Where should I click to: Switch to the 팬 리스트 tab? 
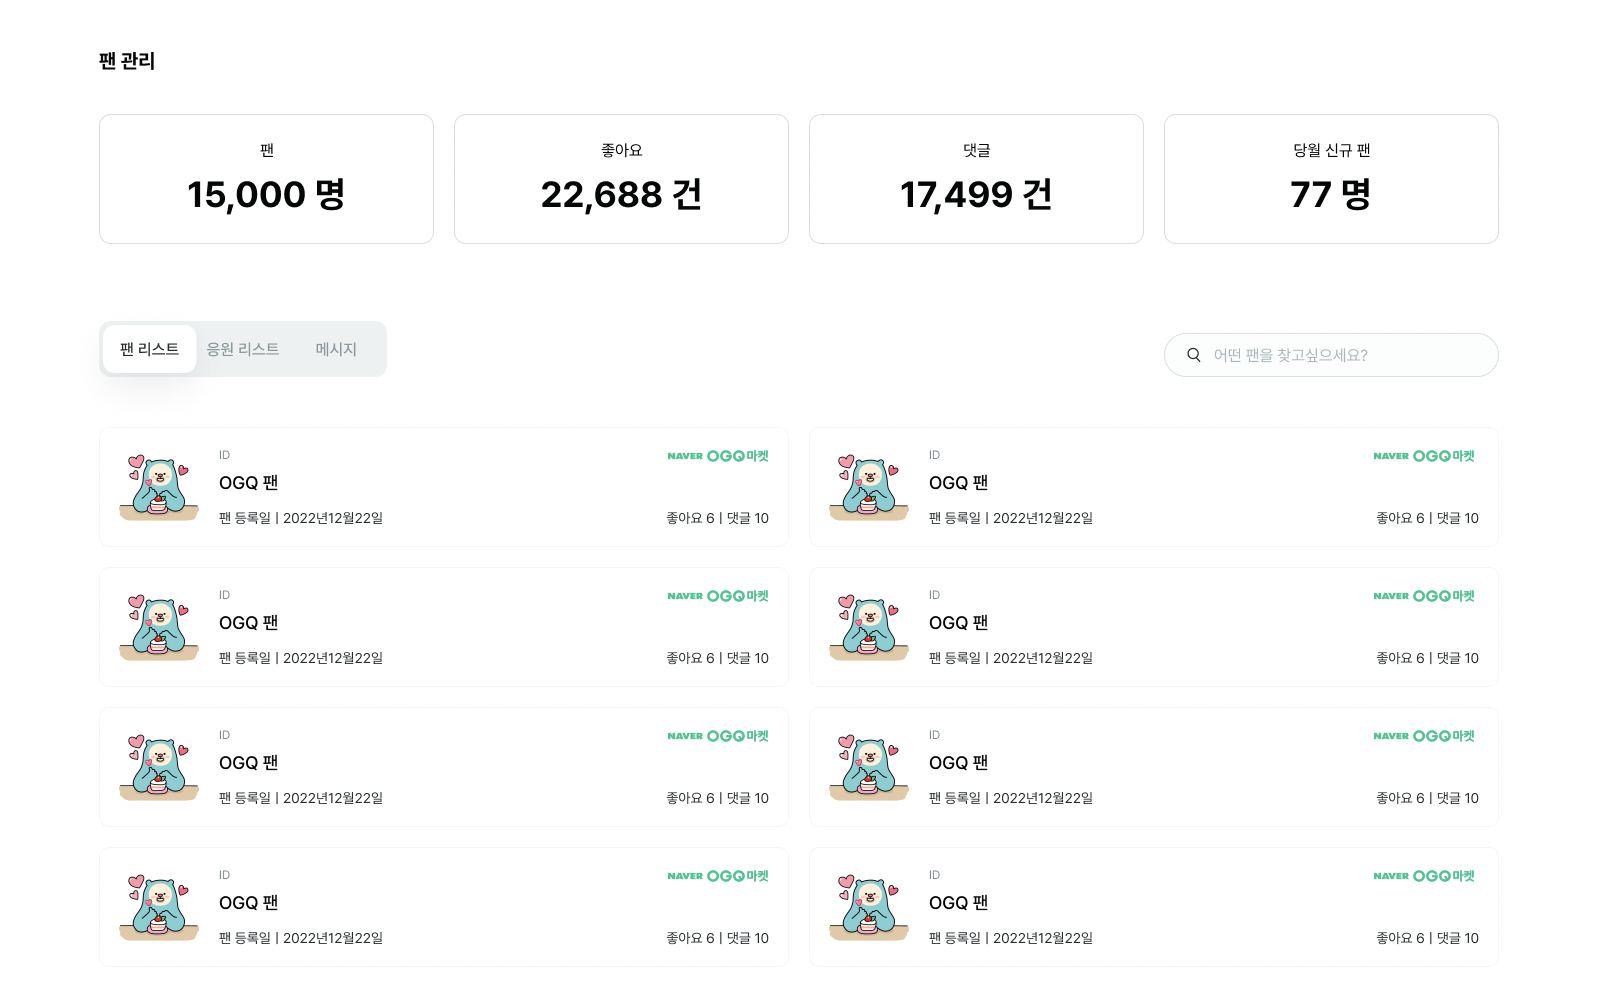[149, 349]
